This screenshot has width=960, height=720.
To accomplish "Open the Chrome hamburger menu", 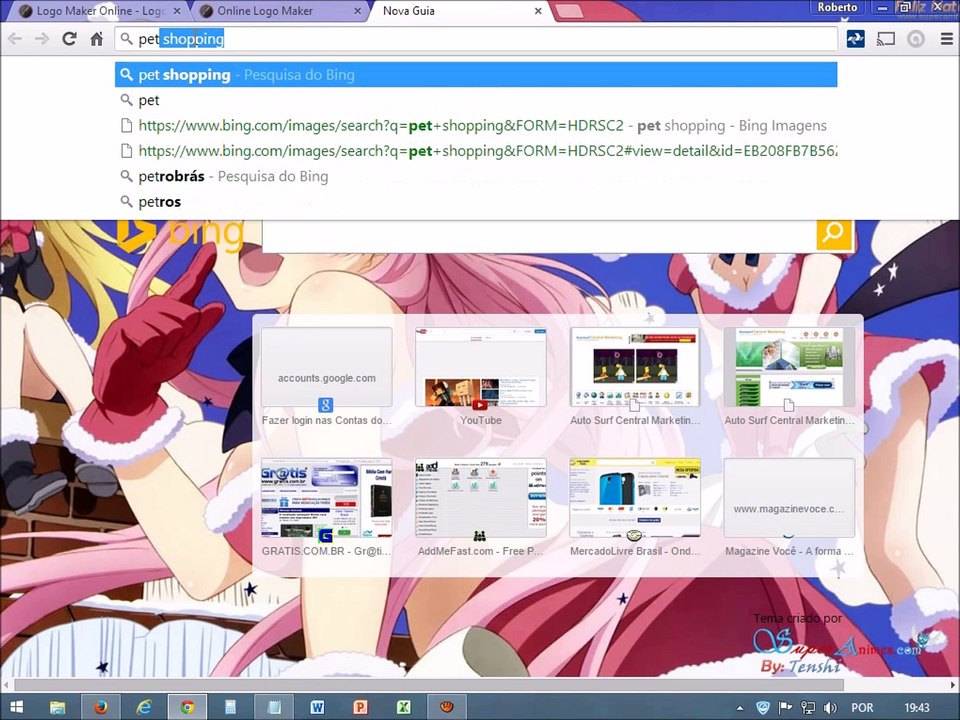I will pyautogui.click(x=947, y=39).
